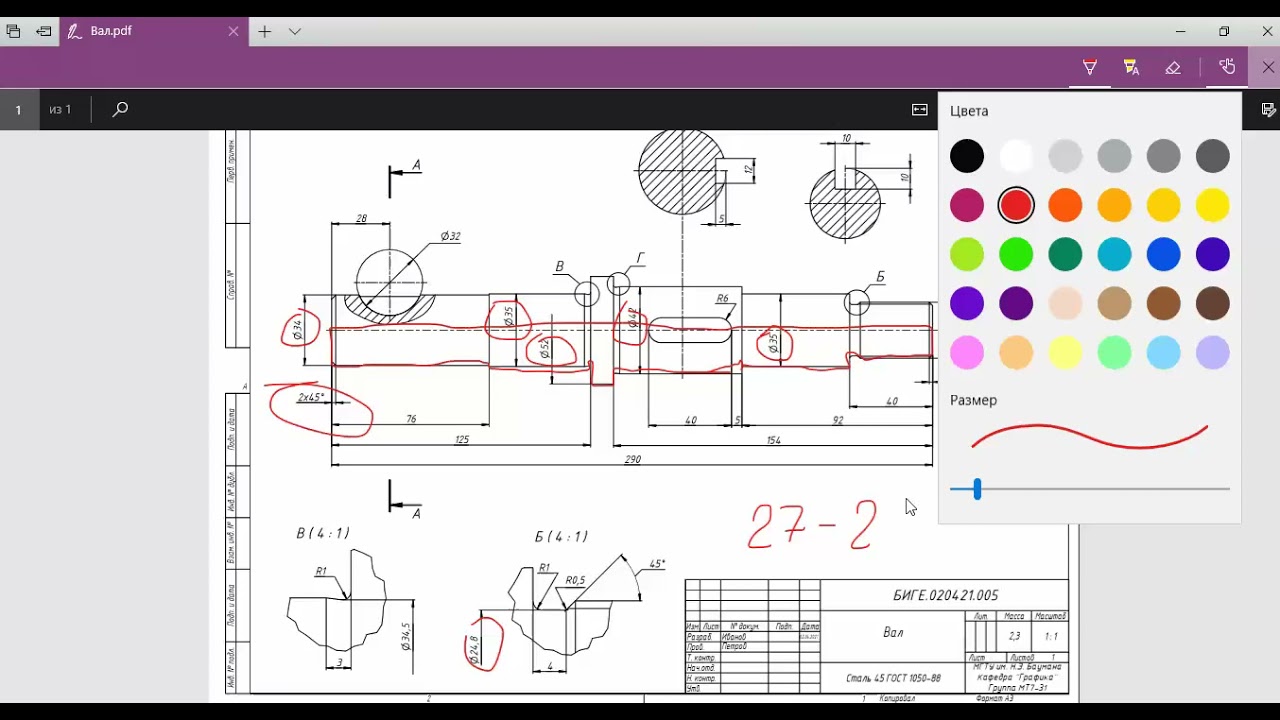Click the БИГЕ.020421.005 drawing number
Viewport: 1280px width, 720px height.
point(945,595)
